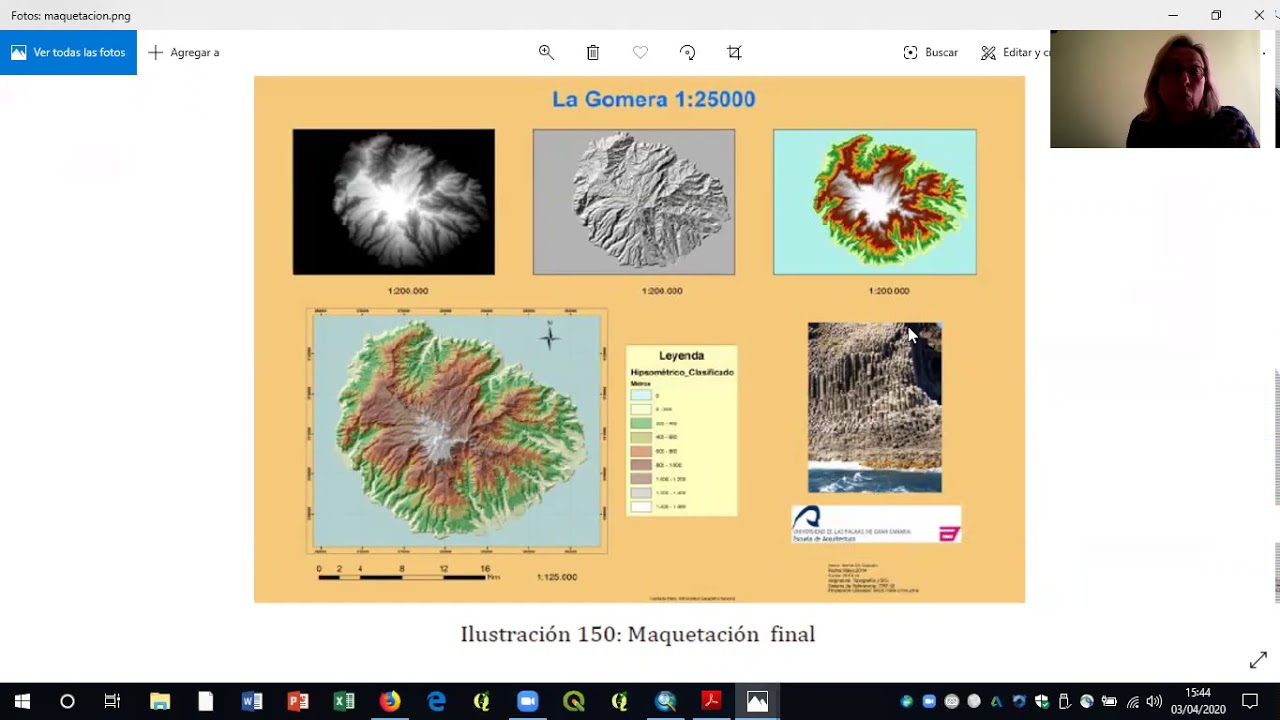
Task: Click the Autodesk tray icon
Action: [x=996, y=702]
